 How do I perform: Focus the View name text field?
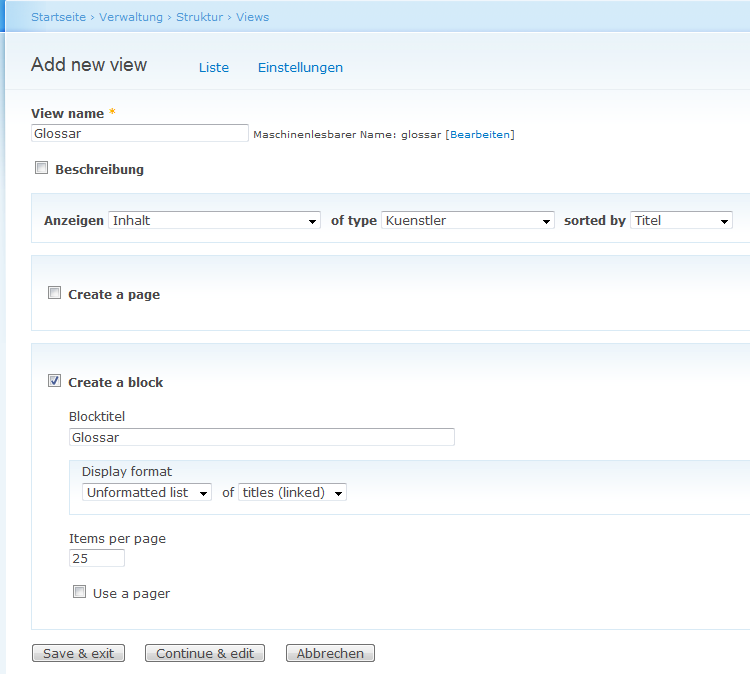pyautogui.click(x=140, y=133)
